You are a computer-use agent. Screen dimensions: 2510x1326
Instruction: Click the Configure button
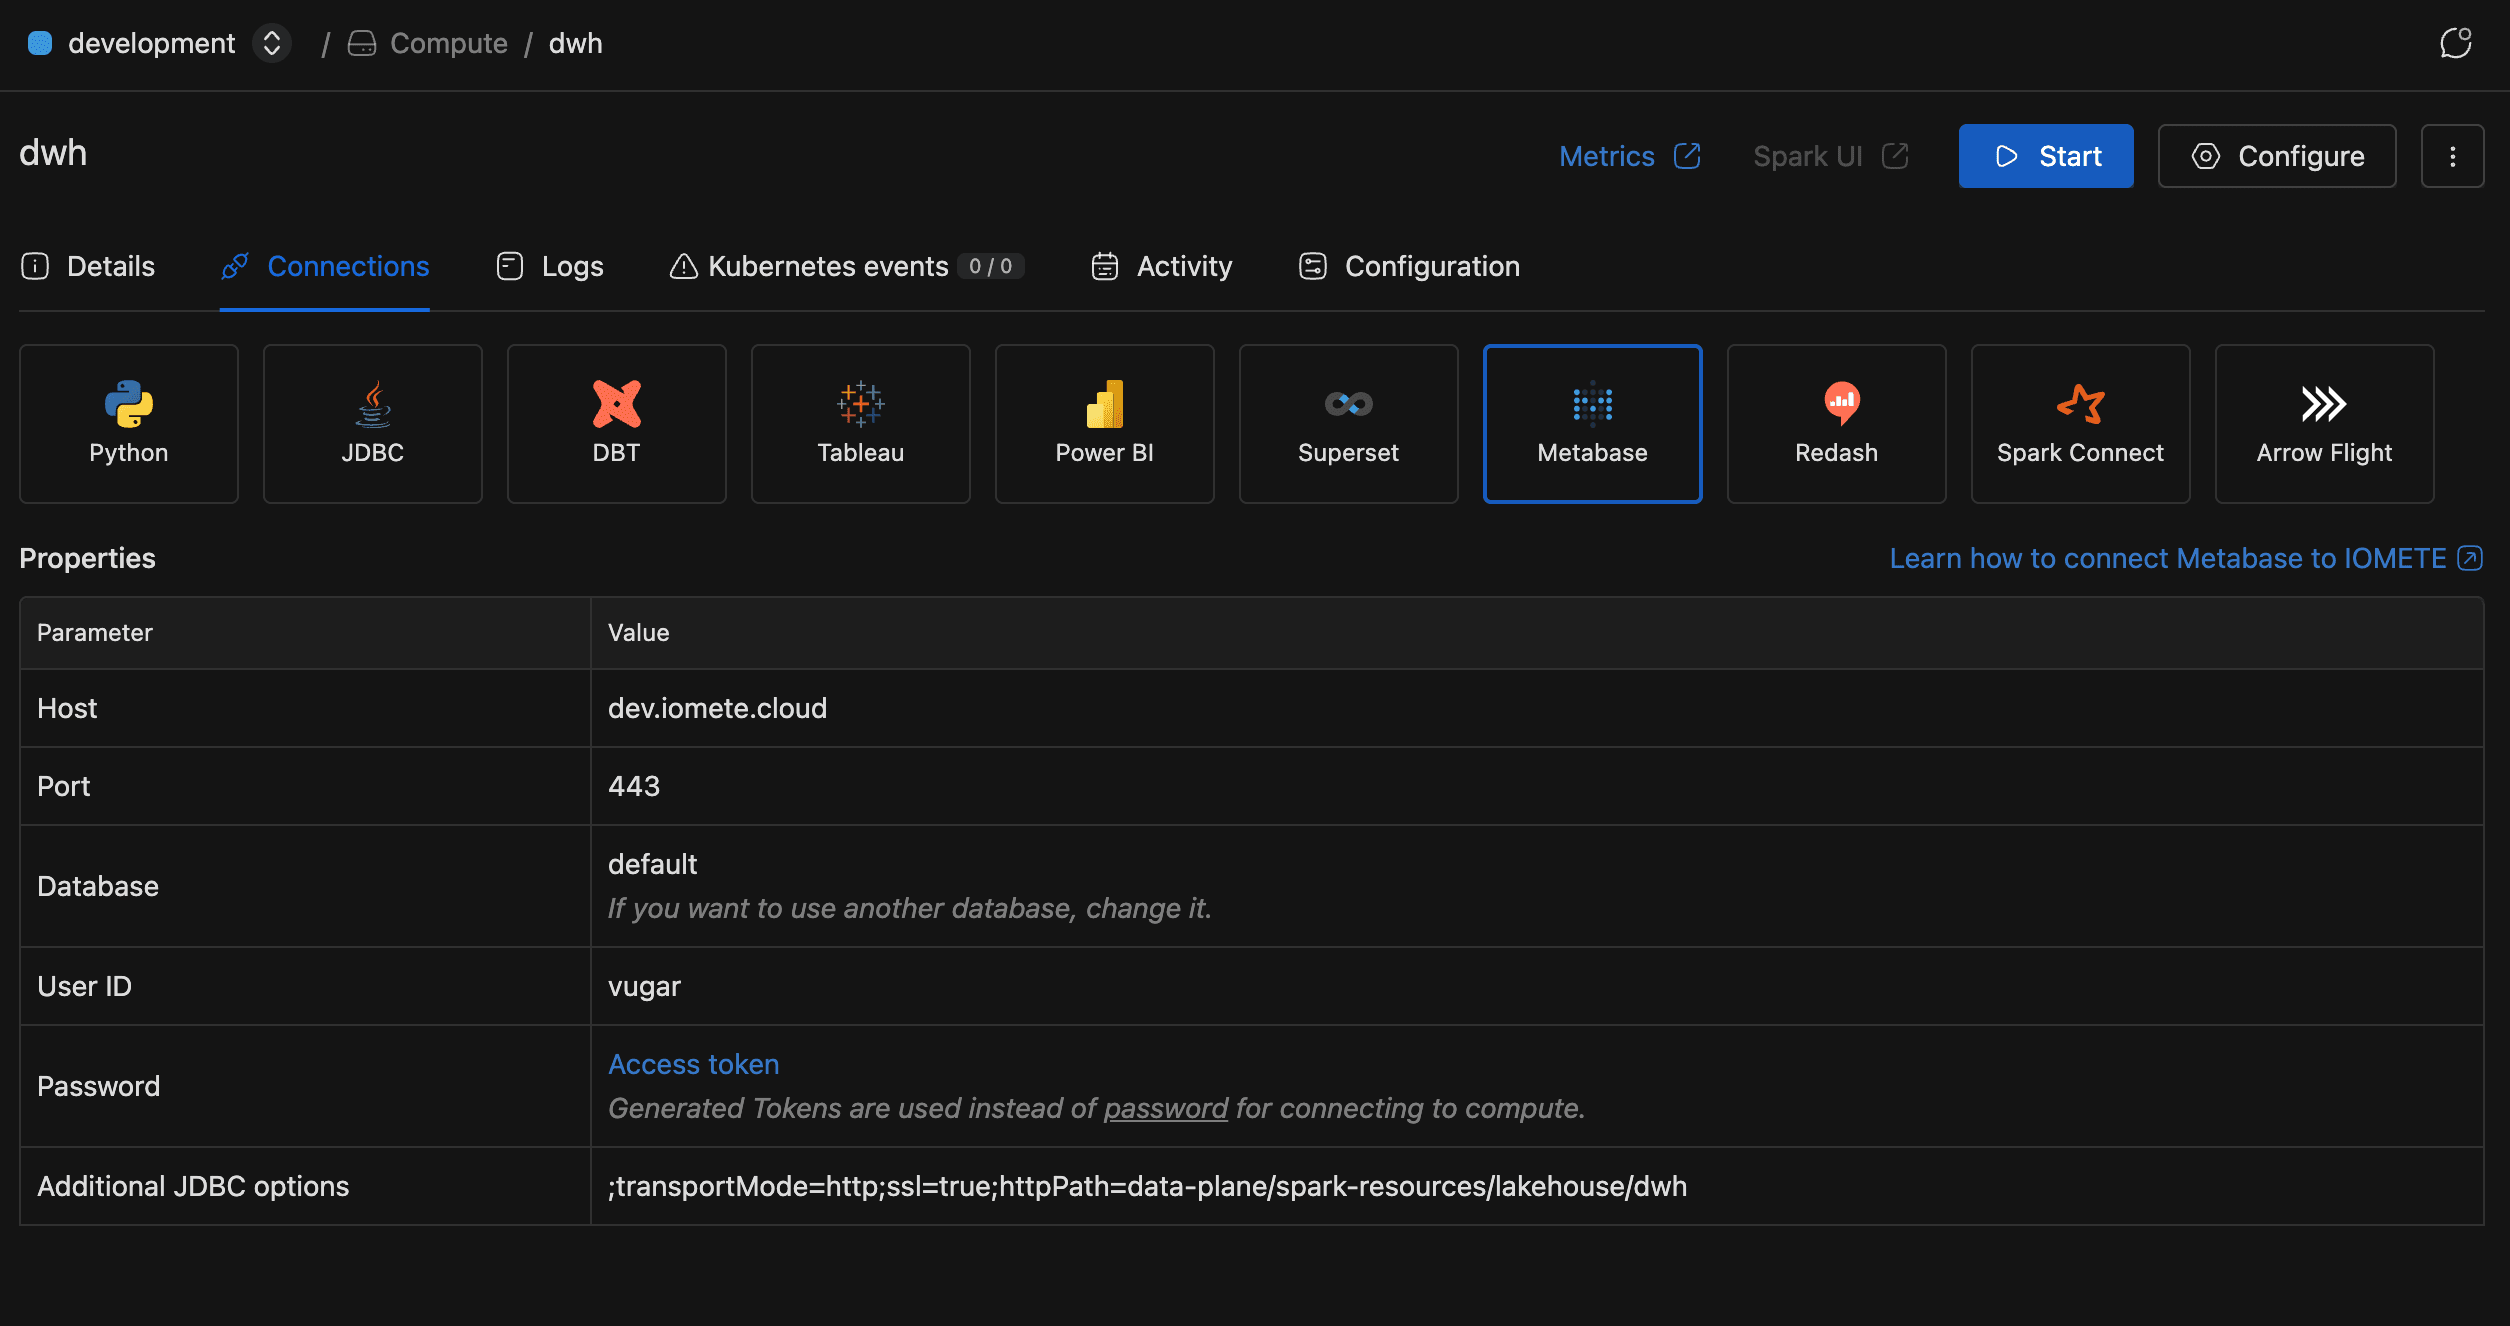click(x=2276, y=156)
